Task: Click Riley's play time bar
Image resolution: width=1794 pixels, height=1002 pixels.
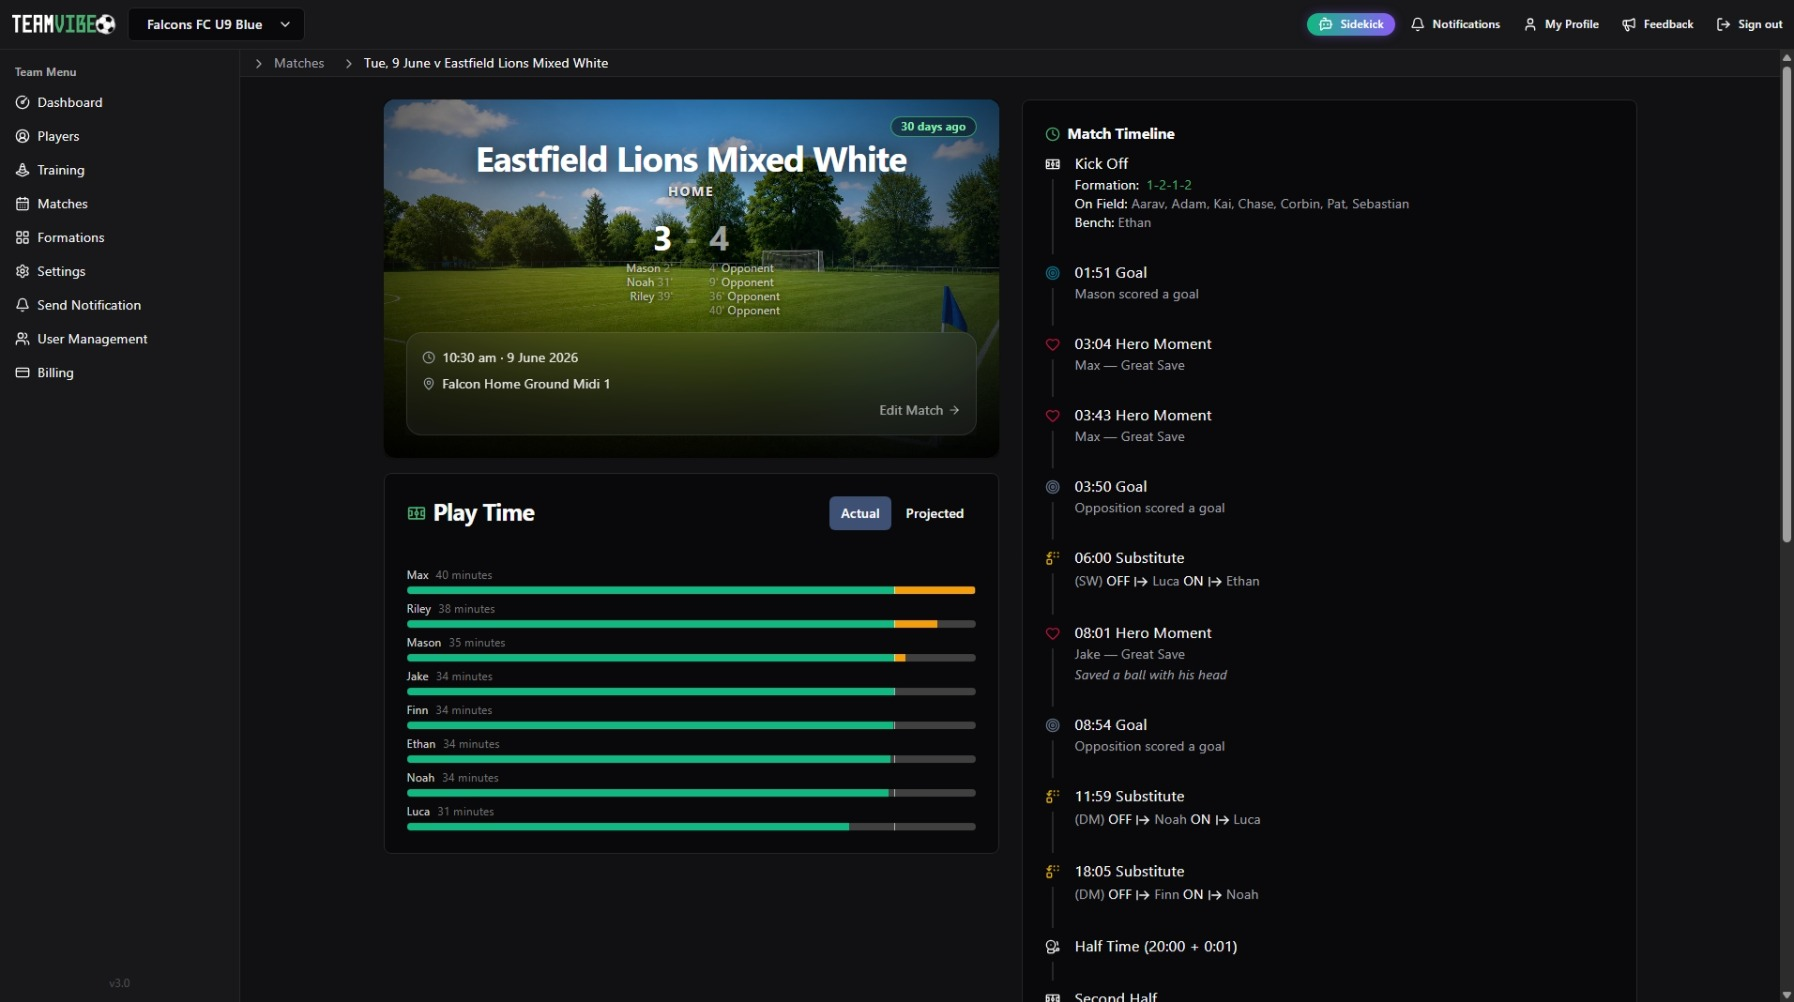Action: coord(691,624)
